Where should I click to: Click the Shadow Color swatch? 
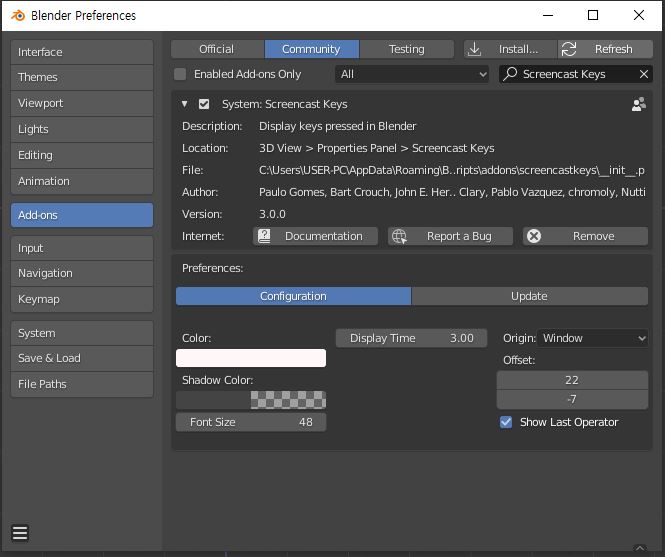[251, 400]
